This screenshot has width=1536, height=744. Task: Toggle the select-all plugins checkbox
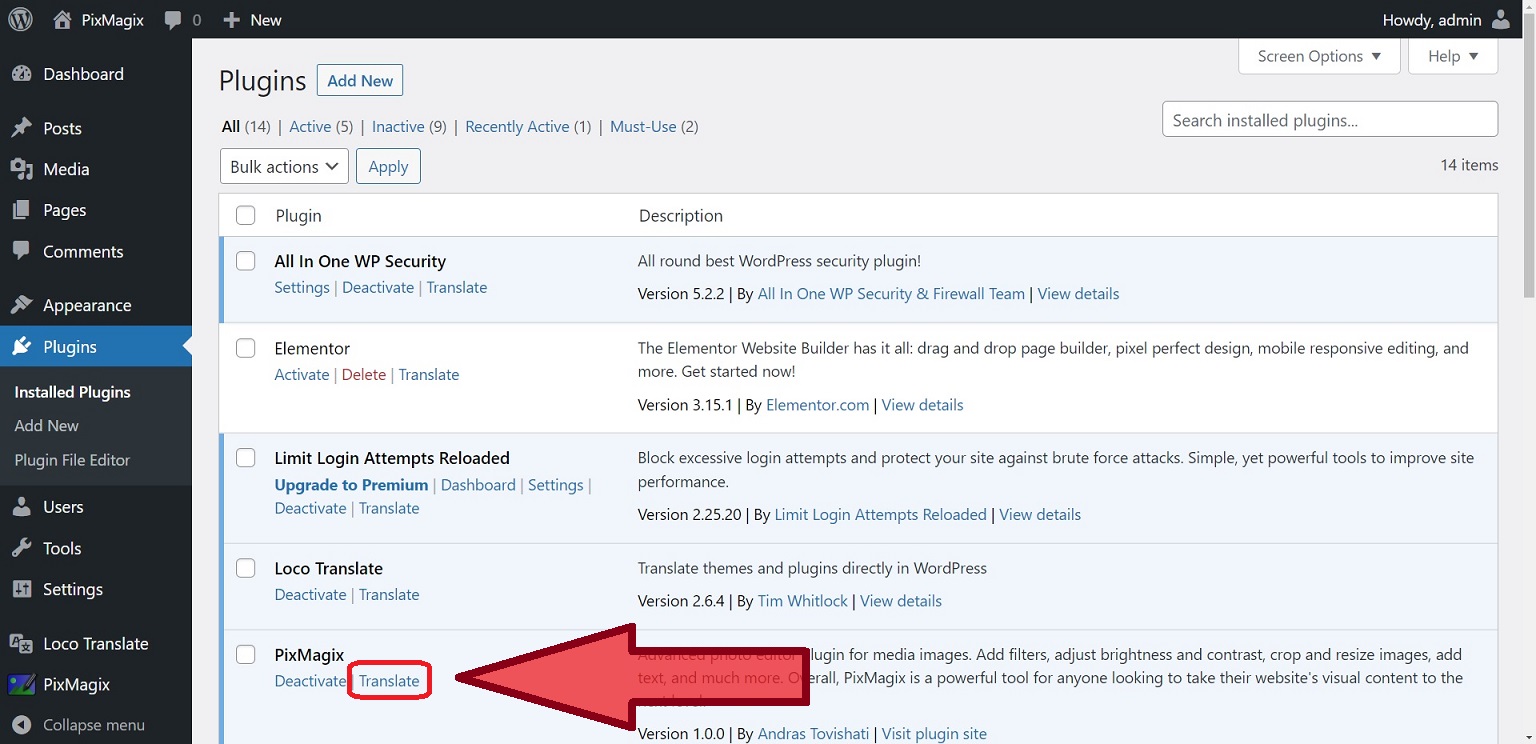click(x=246, y=215)
